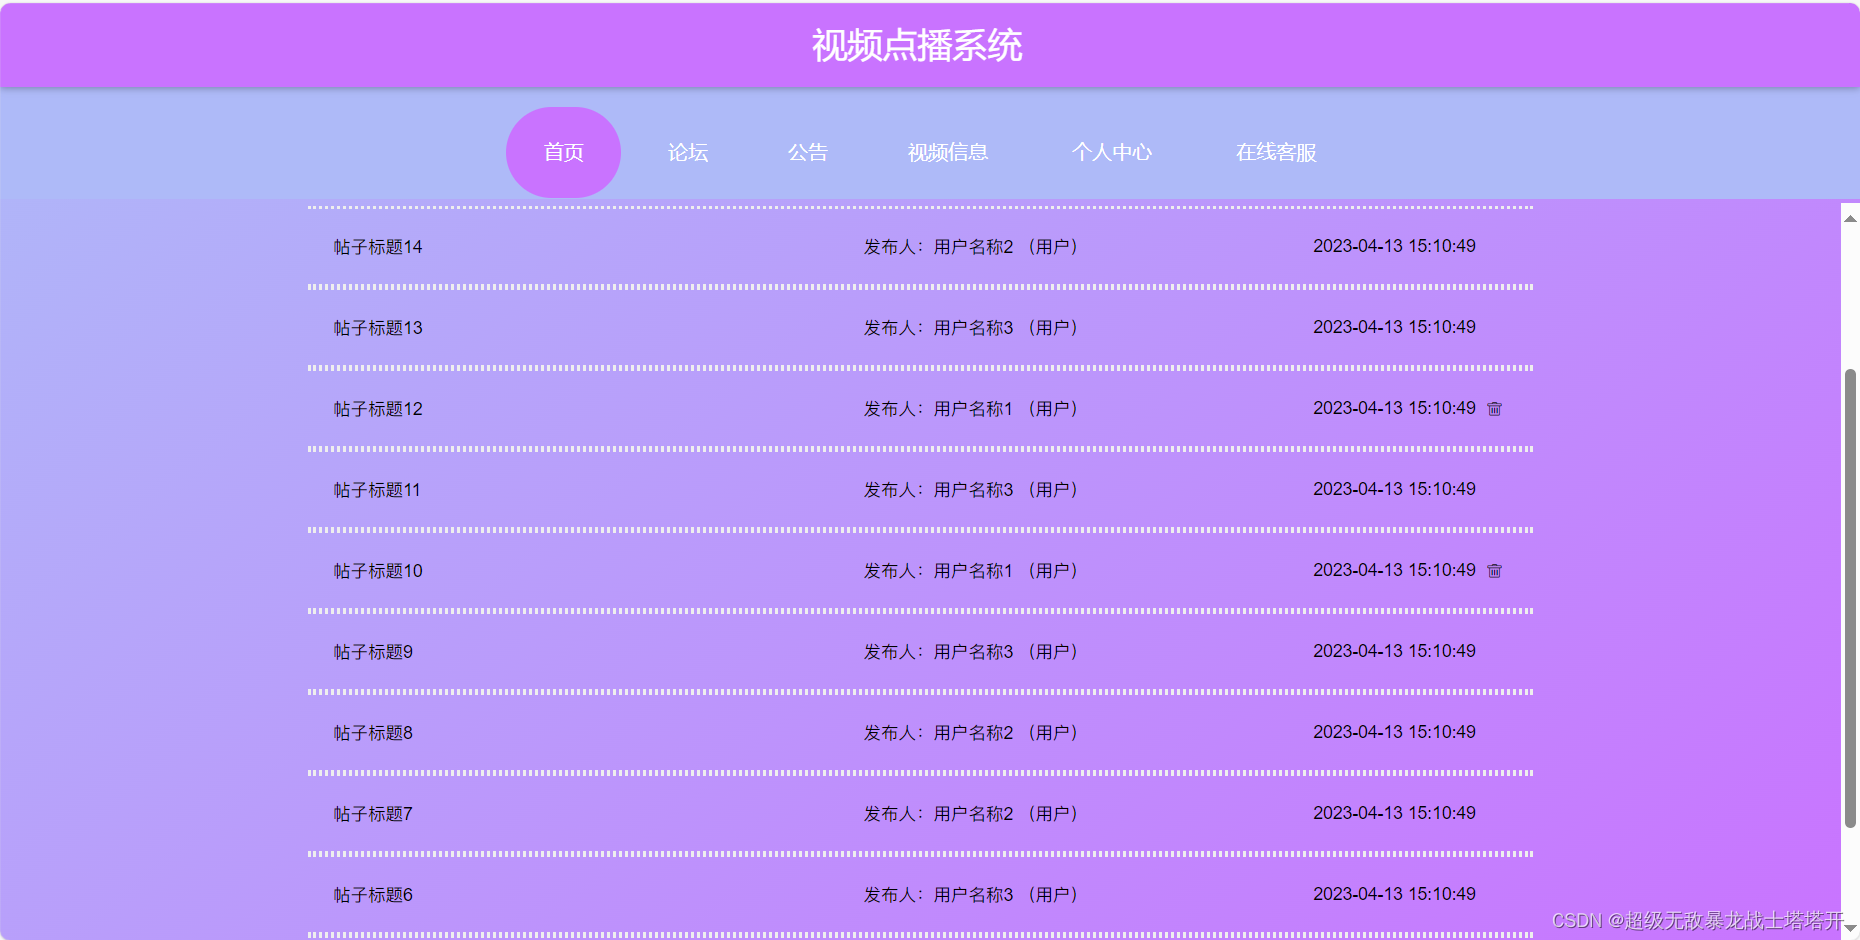Click the timestamp on 帖子标题12 row
This screenshot has height=940, width=1860.
(x=1394, y=408)
